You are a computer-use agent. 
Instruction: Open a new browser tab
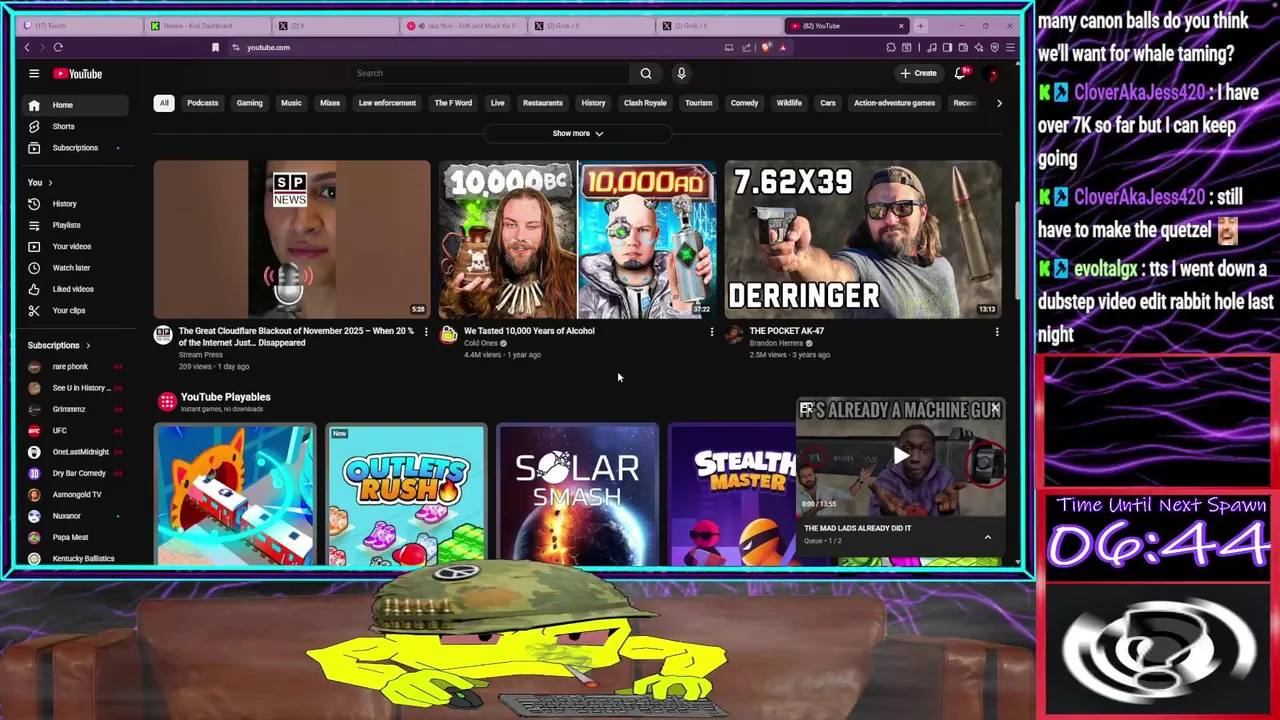pos(920,26)
